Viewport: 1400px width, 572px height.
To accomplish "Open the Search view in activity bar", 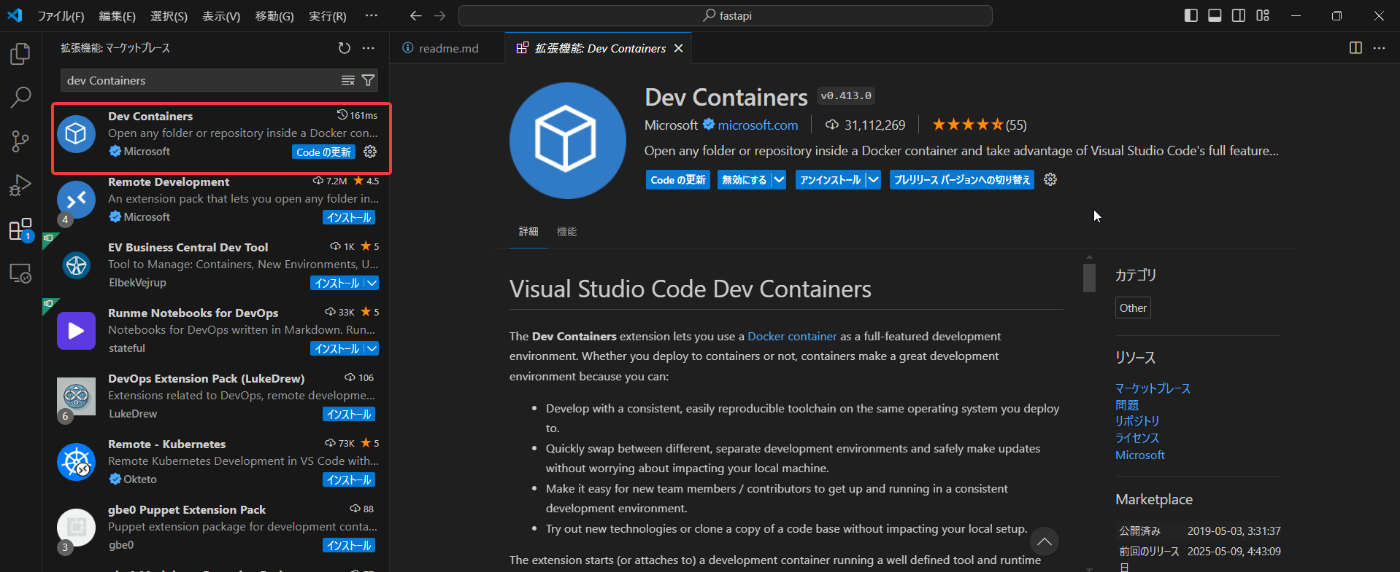I will (20, 98).
